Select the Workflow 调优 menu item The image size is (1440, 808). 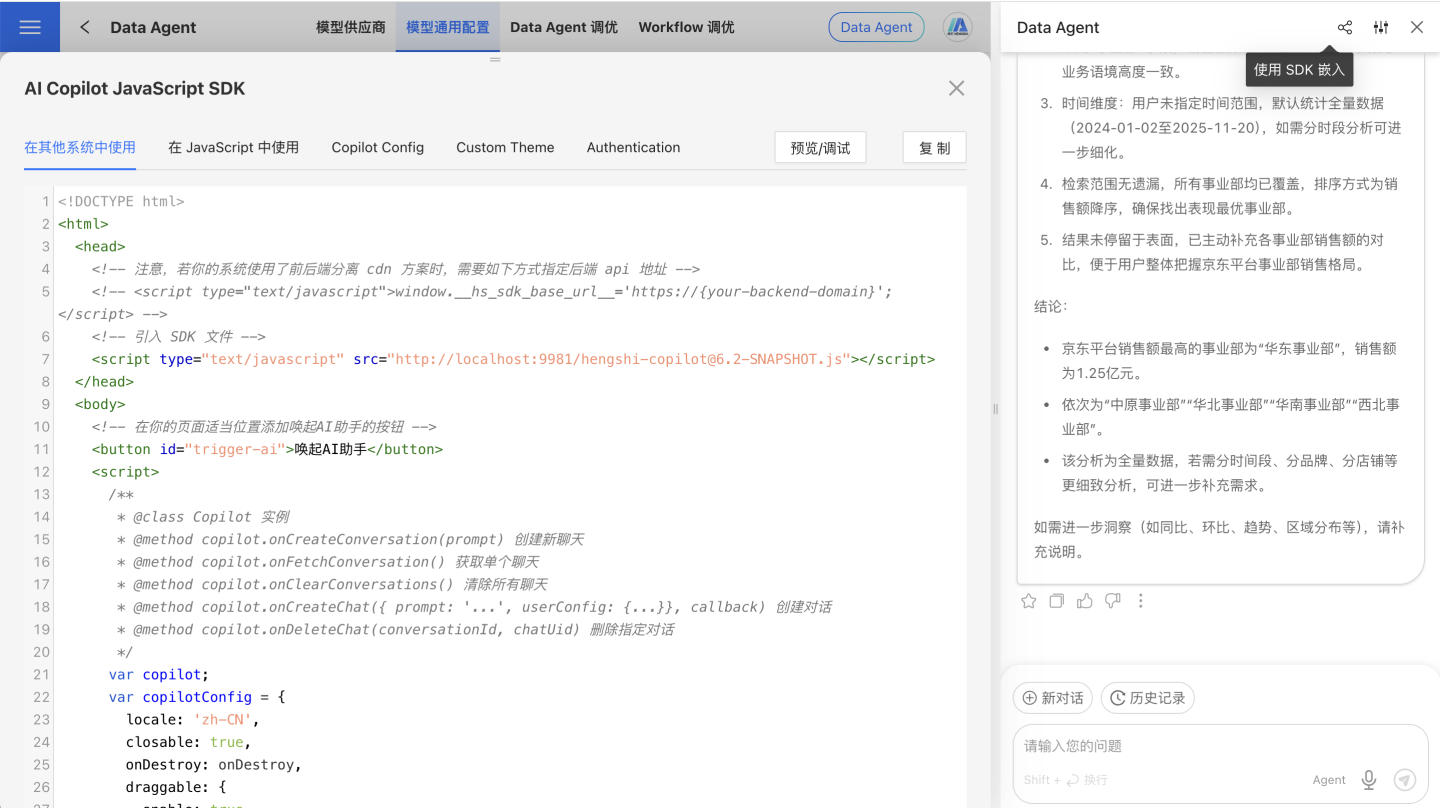[686, 27]
